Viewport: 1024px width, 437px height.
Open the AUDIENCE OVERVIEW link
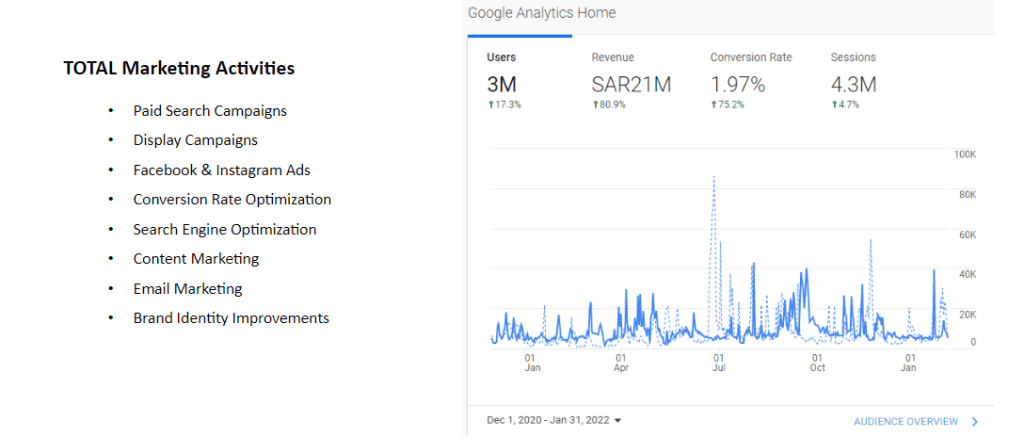pyautogui.click(x=905, y=422)
